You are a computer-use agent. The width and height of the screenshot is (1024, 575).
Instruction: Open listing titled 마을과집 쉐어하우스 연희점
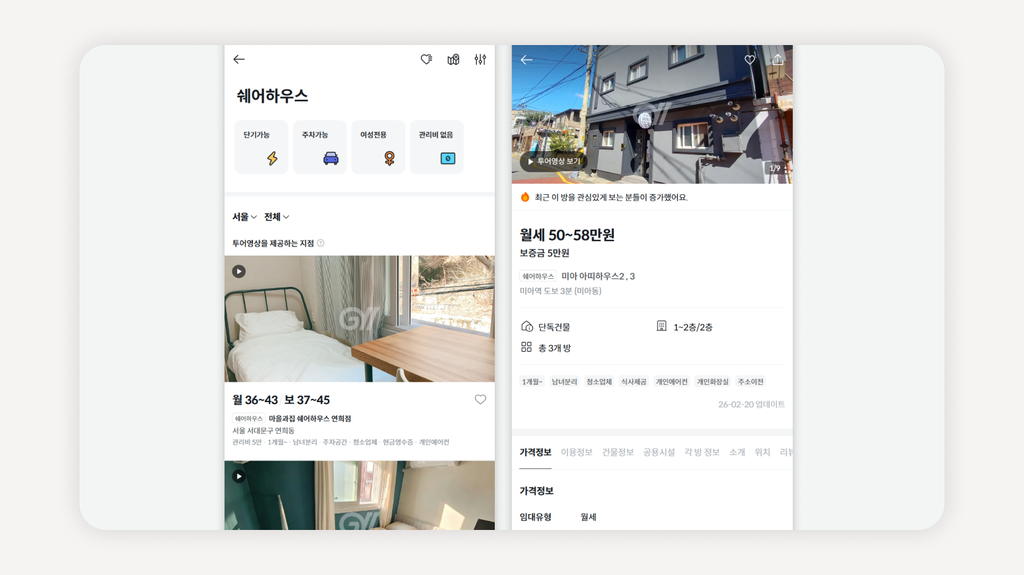310,418
